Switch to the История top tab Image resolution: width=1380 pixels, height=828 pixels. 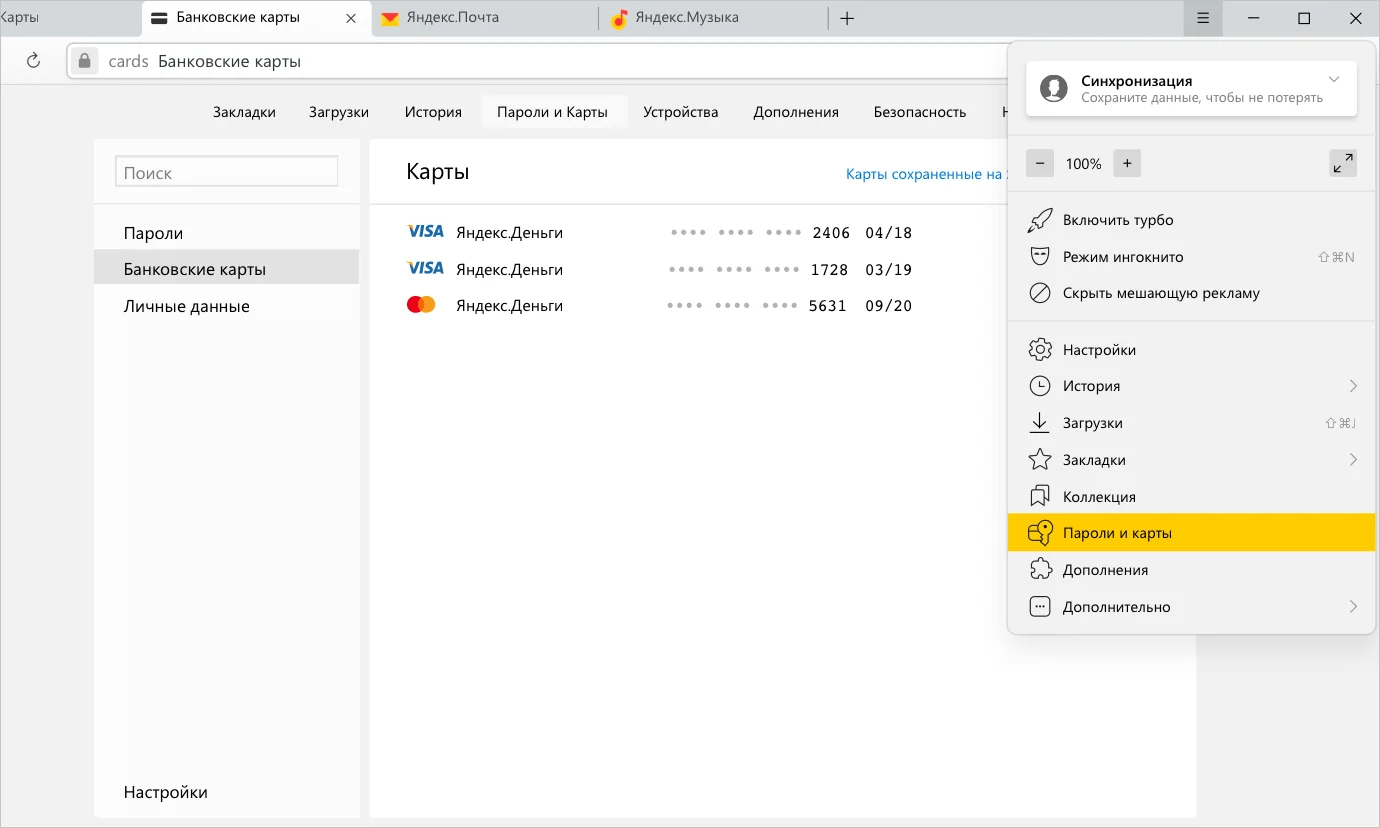[433, 112]
